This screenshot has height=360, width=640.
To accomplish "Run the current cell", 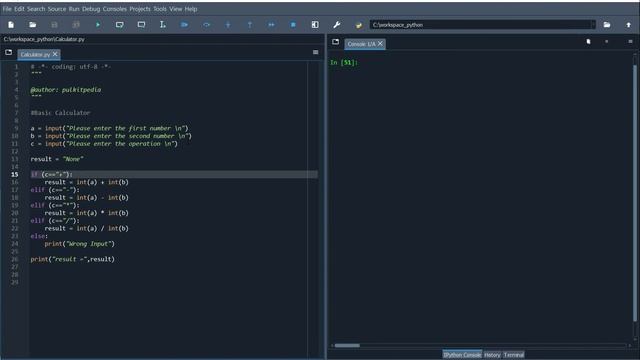I will click(x=120, y=25).
